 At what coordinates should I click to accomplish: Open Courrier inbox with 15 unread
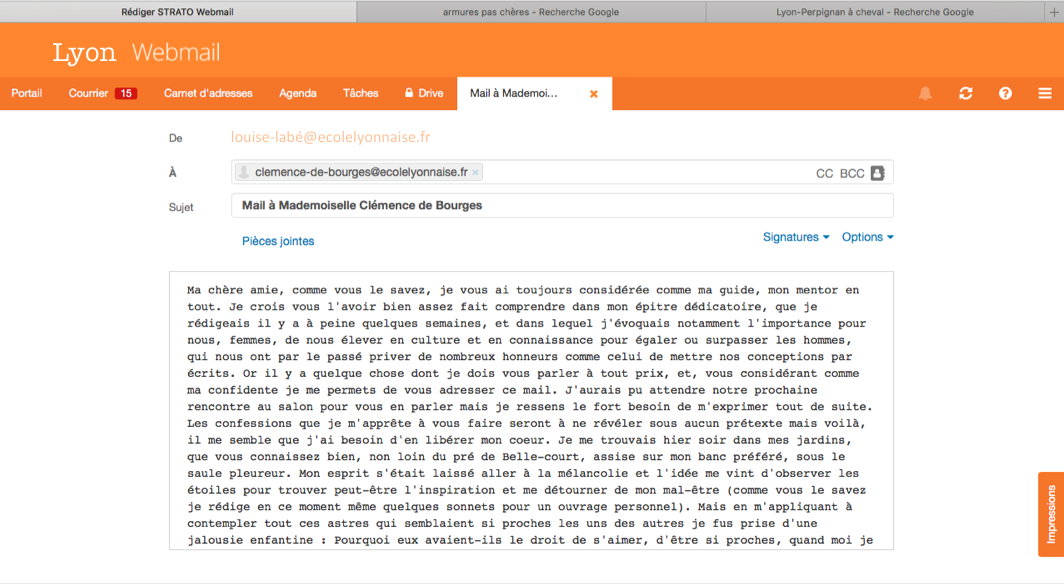click(102, 94)
